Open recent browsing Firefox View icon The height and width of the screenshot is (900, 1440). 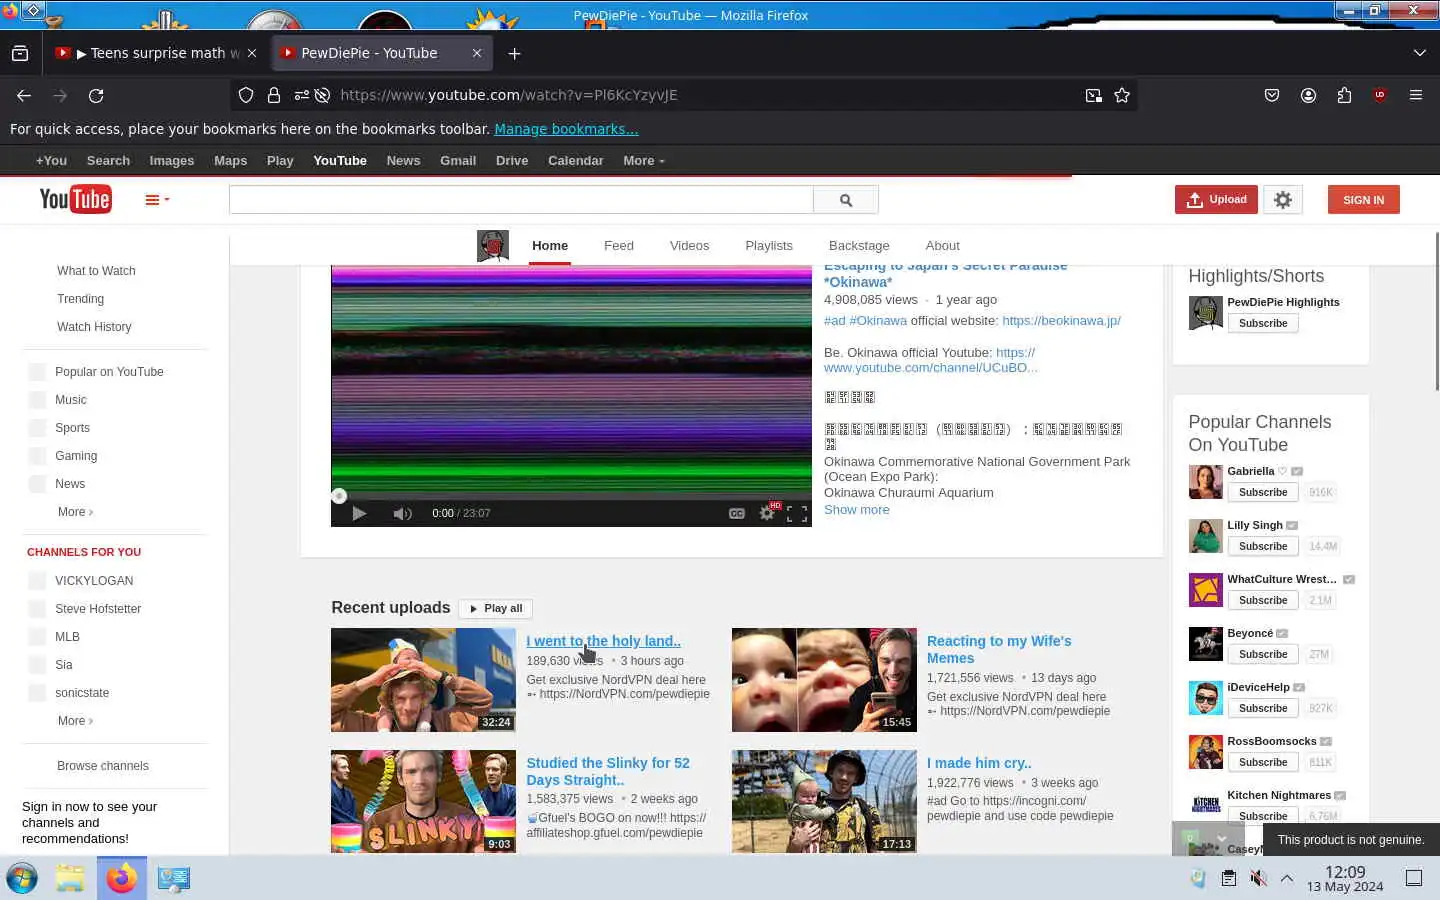[20, 53]
